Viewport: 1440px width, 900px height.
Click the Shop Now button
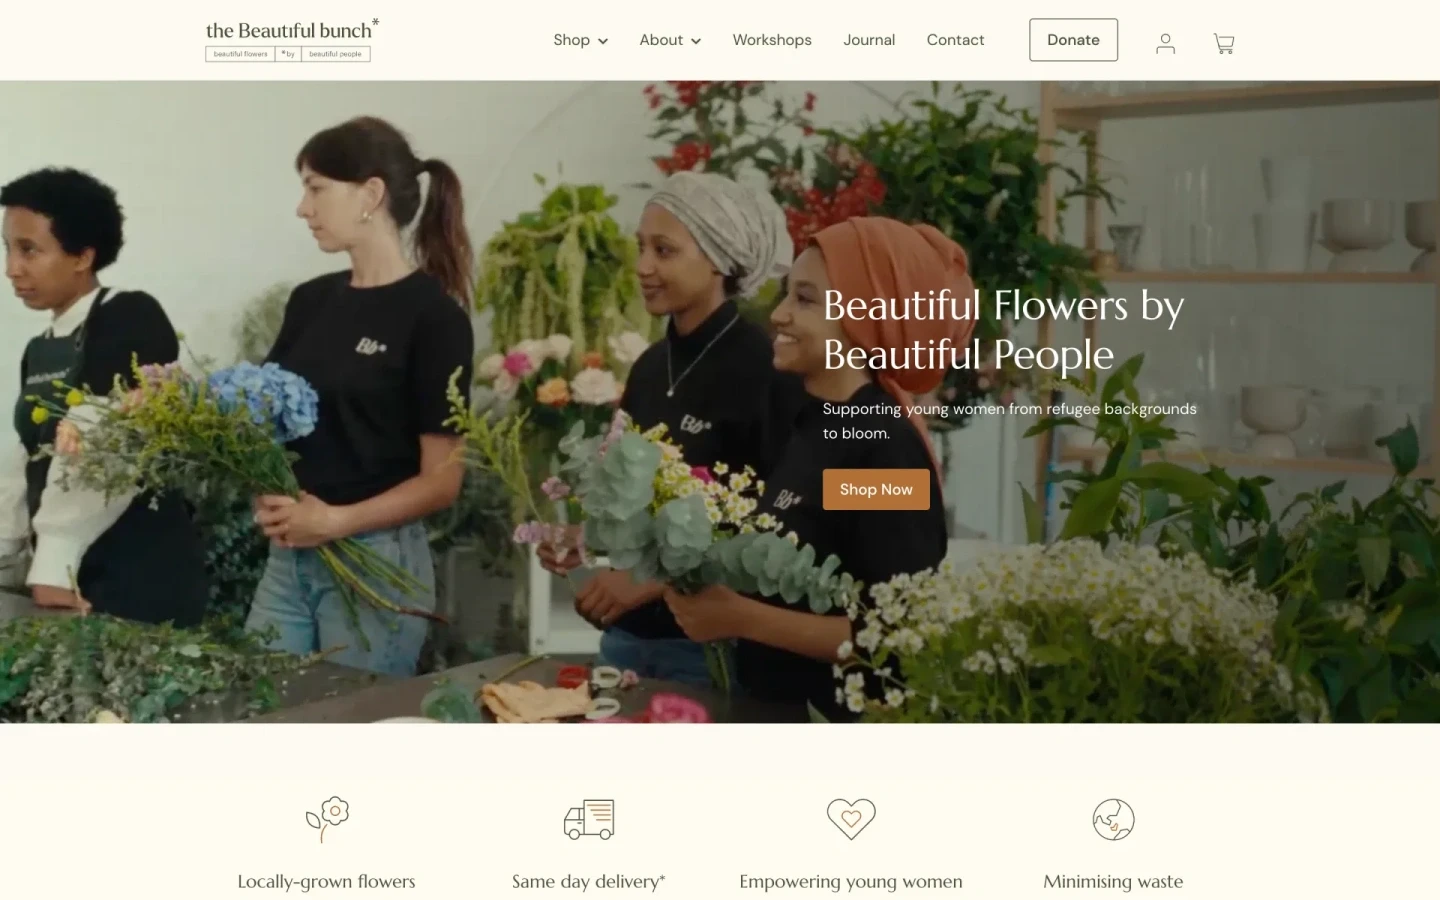tap(876, 489)
